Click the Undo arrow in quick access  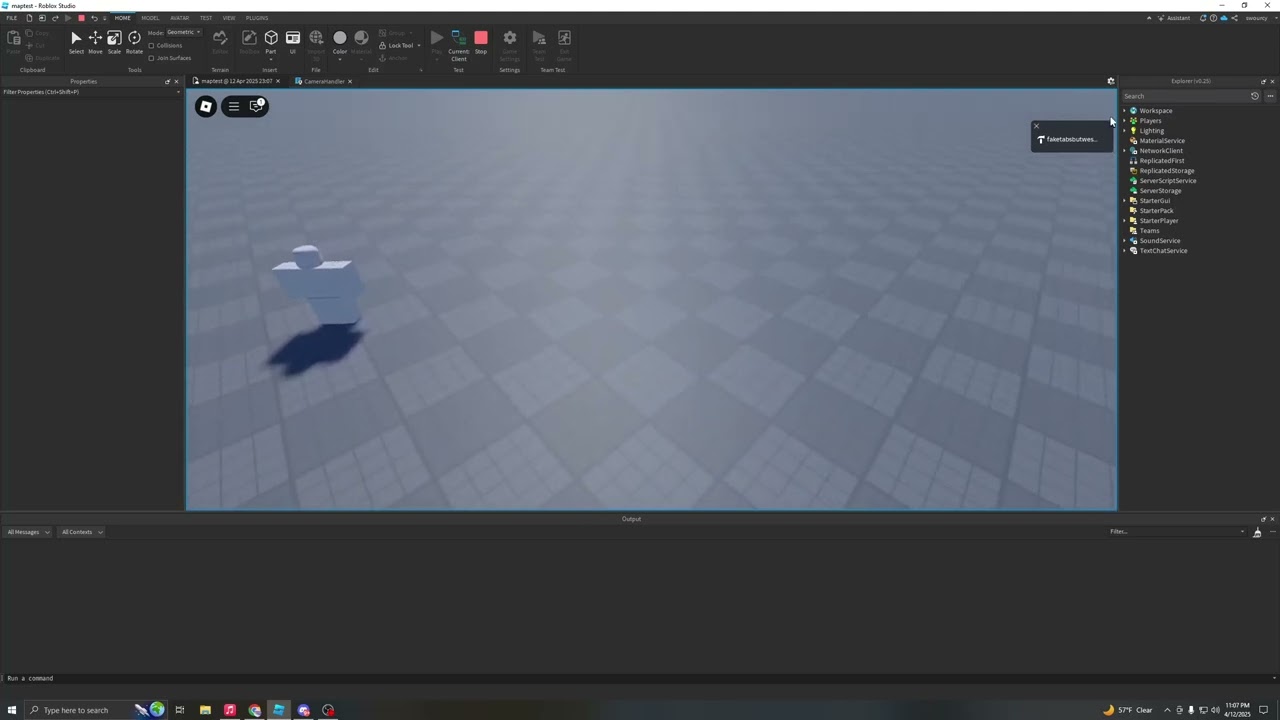pos(94,18)
